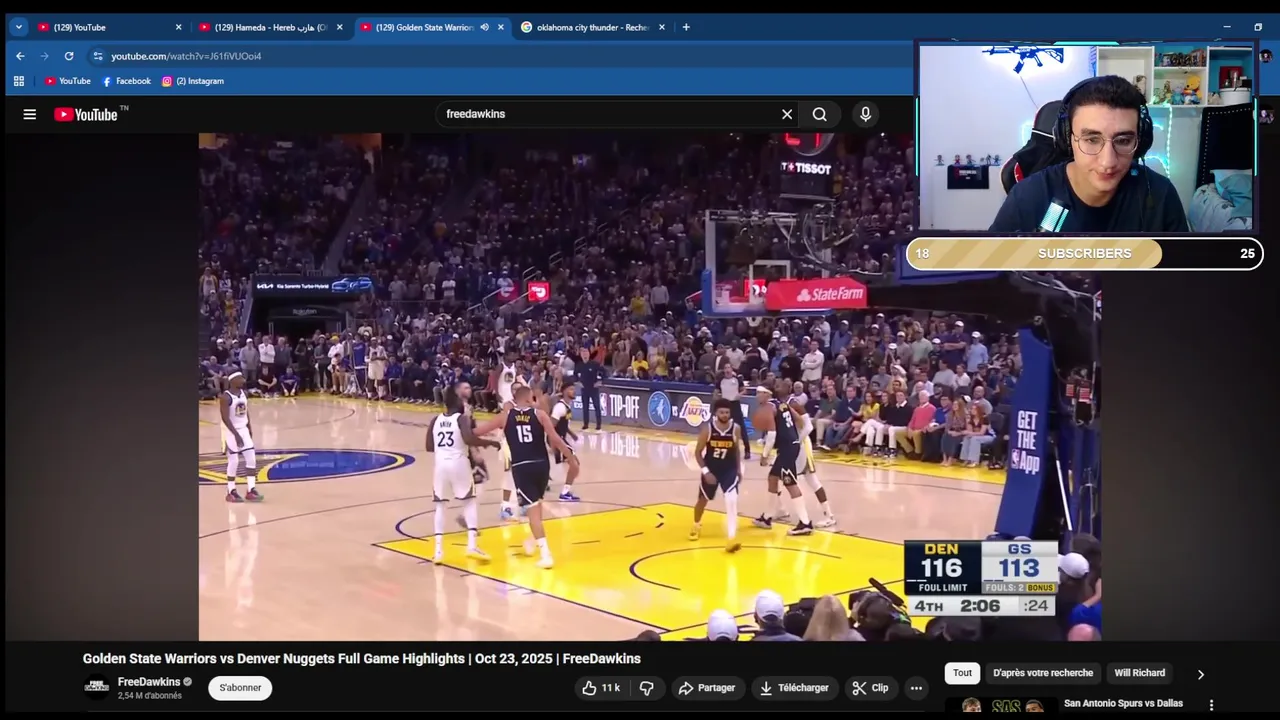
Task: Click the freedawkins search input field
Action: pos(610,114)
